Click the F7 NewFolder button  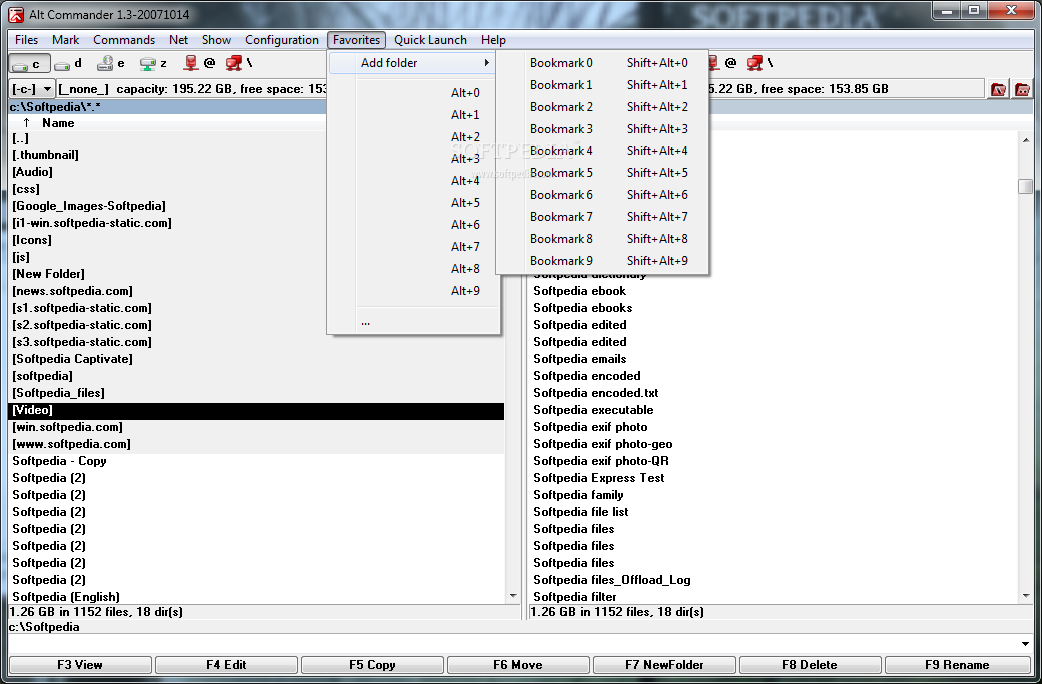pyautogui.click(x=664, y=665)
